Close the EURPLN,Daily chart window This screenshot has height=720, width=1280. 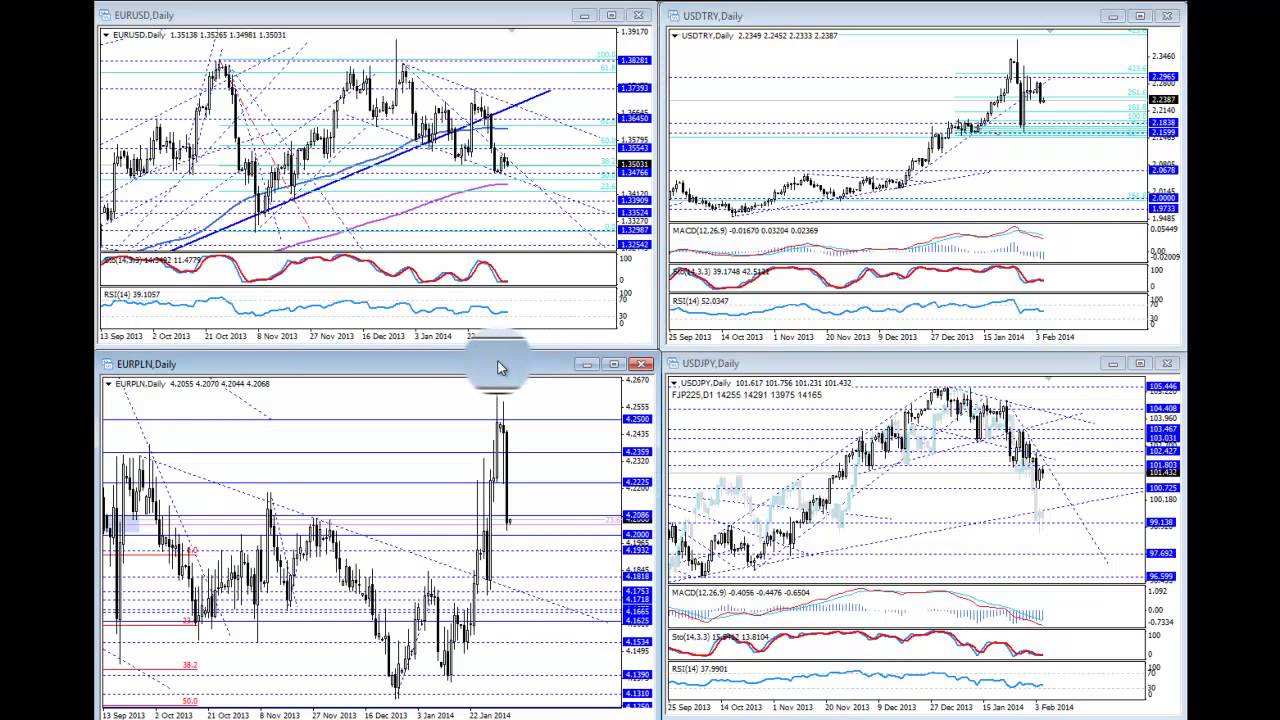641,364
